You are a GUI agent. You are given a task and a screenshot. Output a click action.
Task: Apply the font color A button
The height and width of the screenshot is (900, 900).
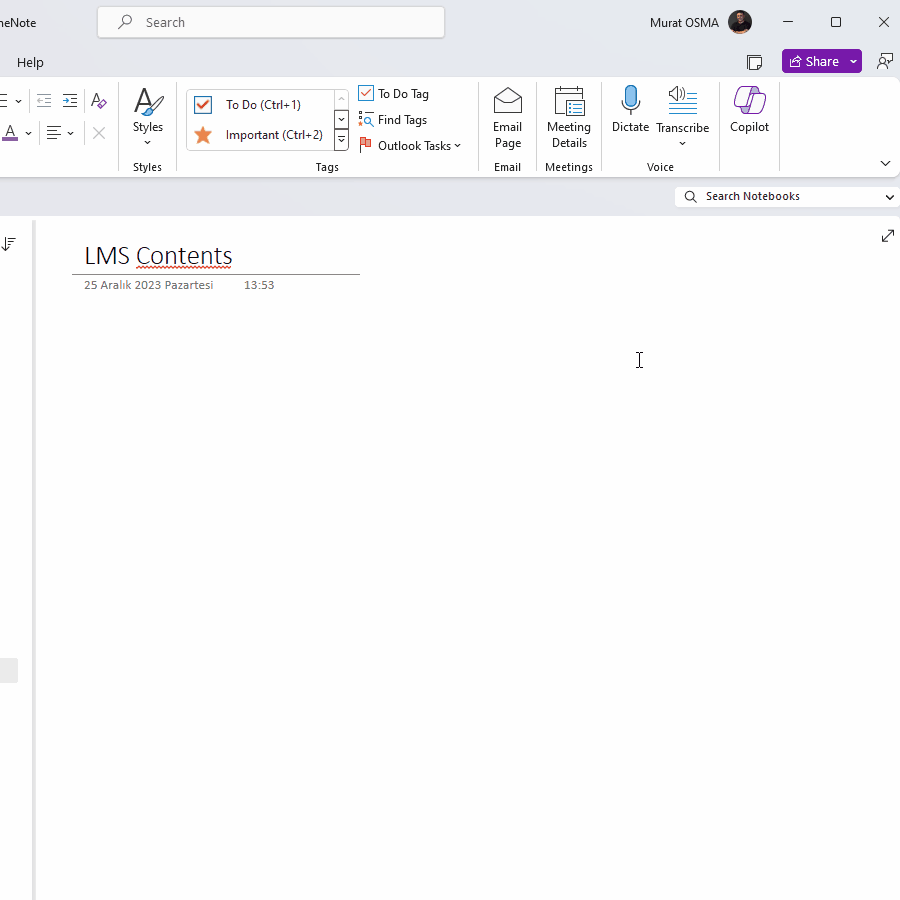[10, 133]
